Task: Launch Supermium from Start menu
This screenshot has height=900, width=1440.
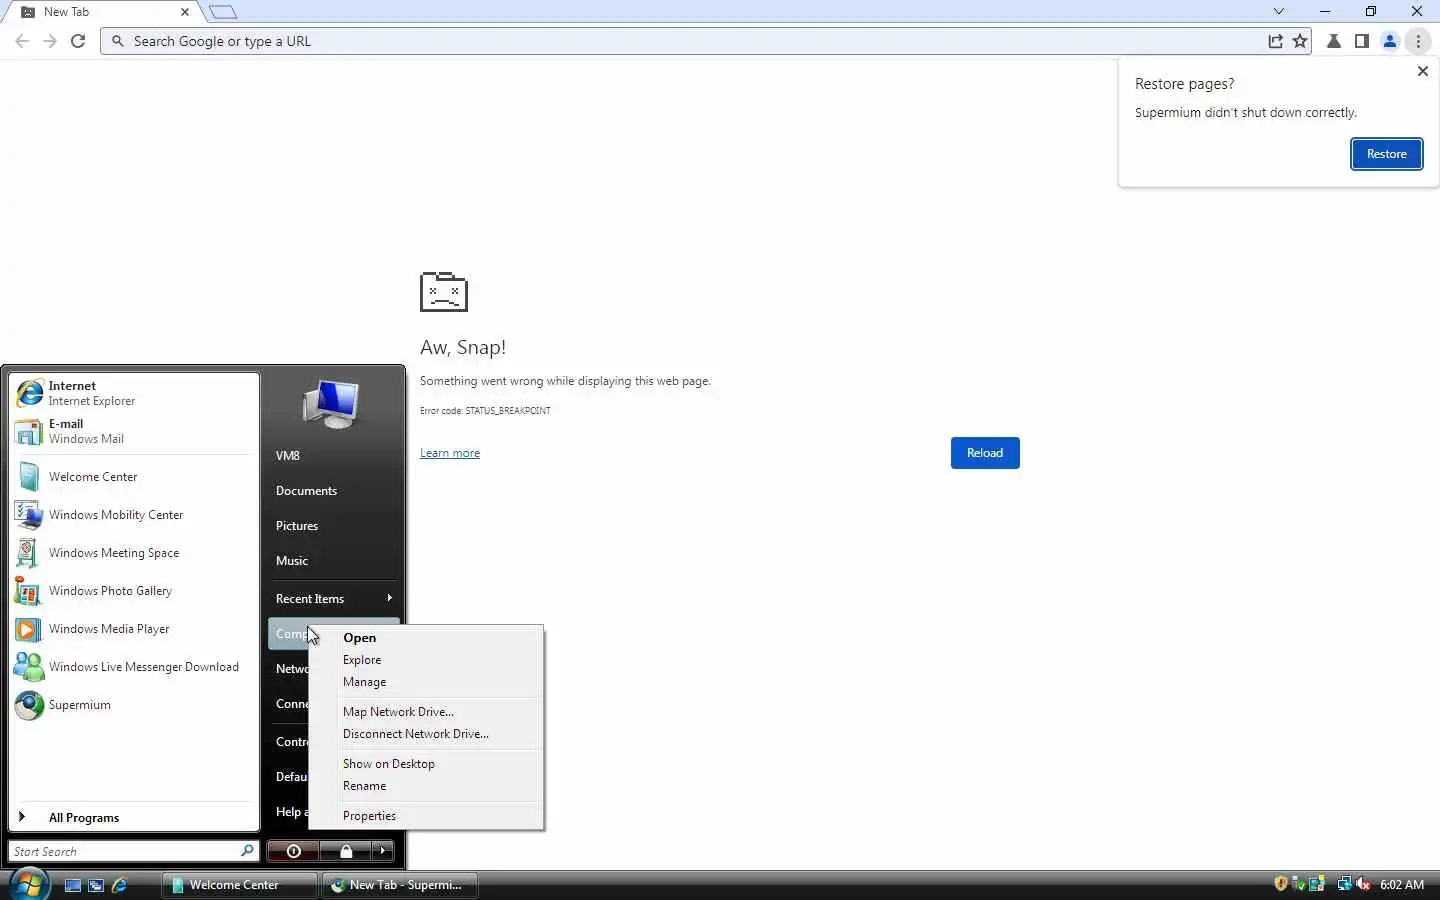Action: coord(134,705)
